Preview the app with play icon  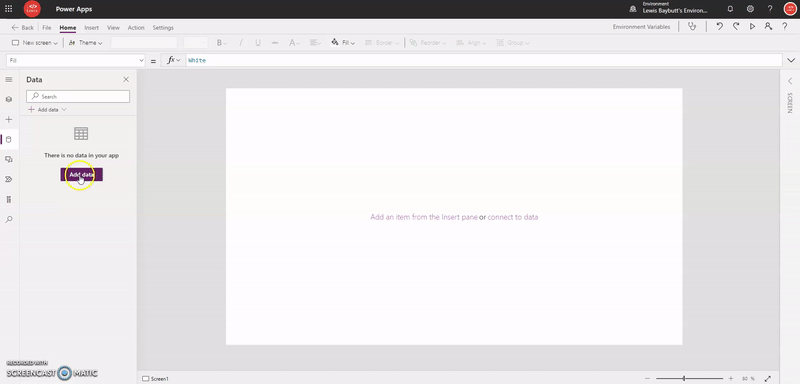click(x=752, y=27)
